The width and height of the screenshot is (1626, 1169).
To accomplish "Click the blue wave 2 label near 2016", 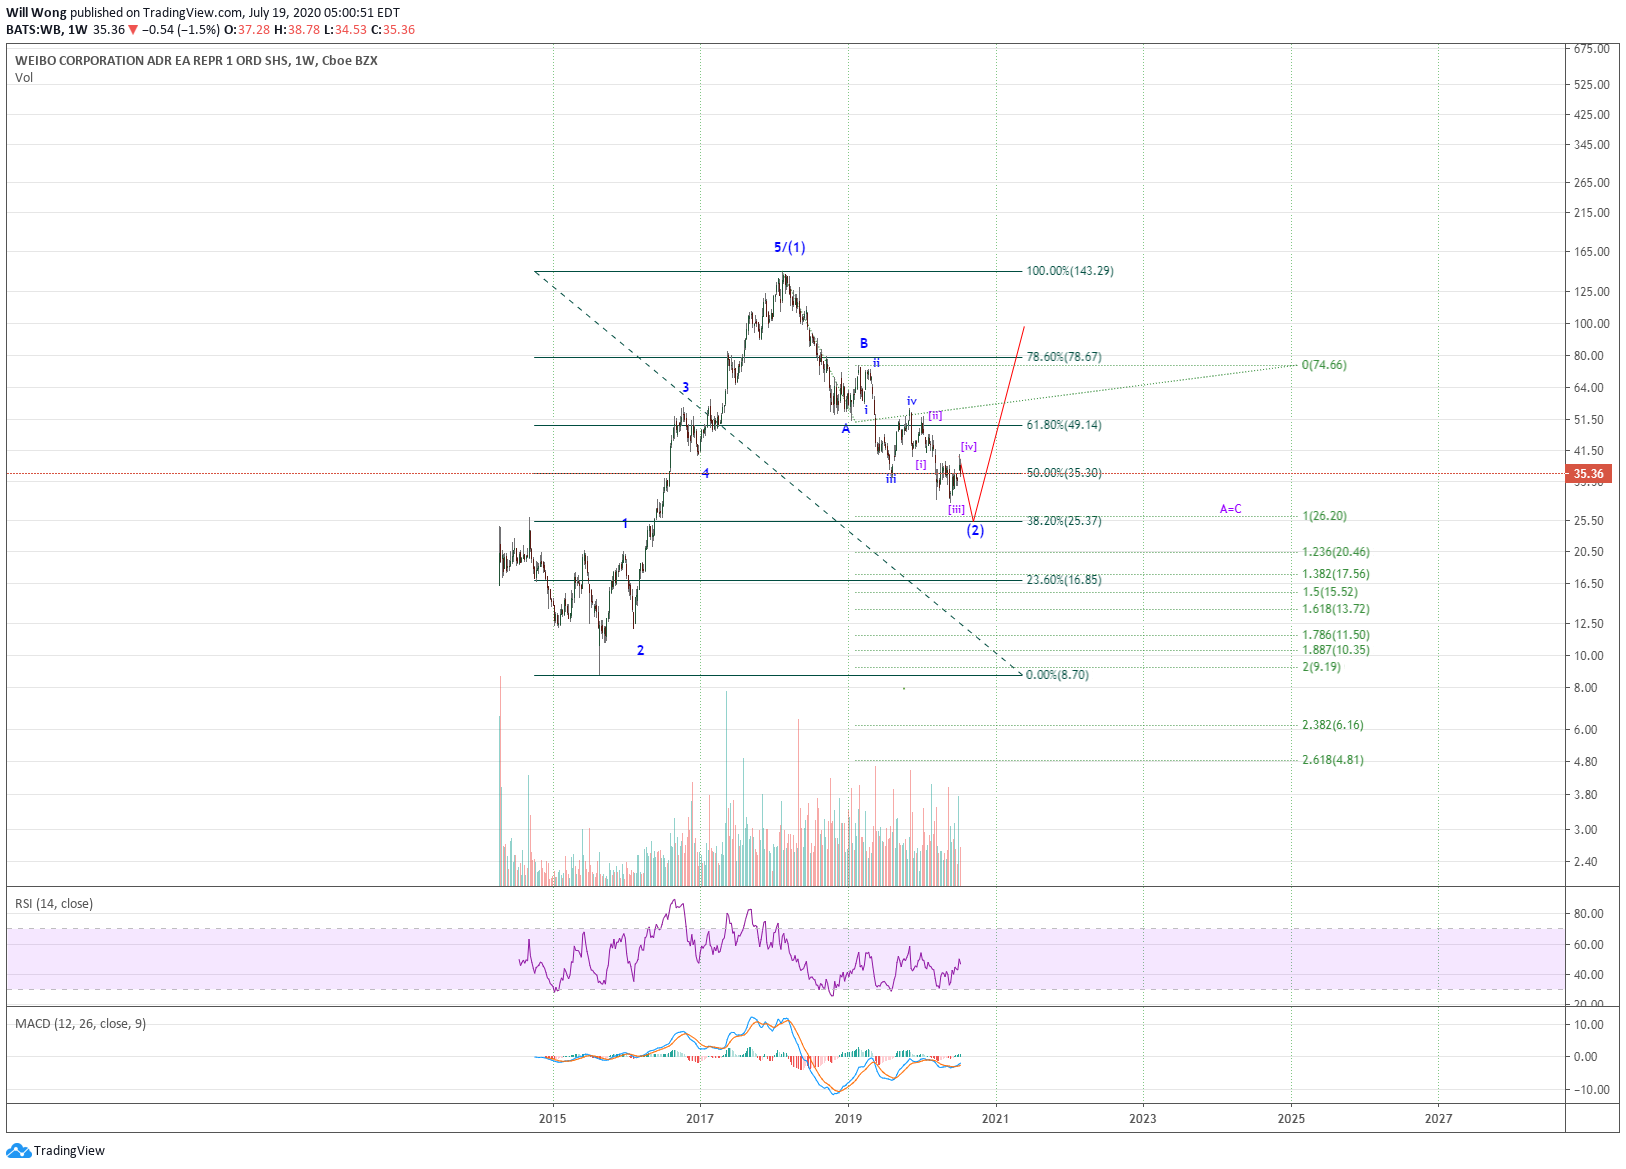I will [640, 650].
